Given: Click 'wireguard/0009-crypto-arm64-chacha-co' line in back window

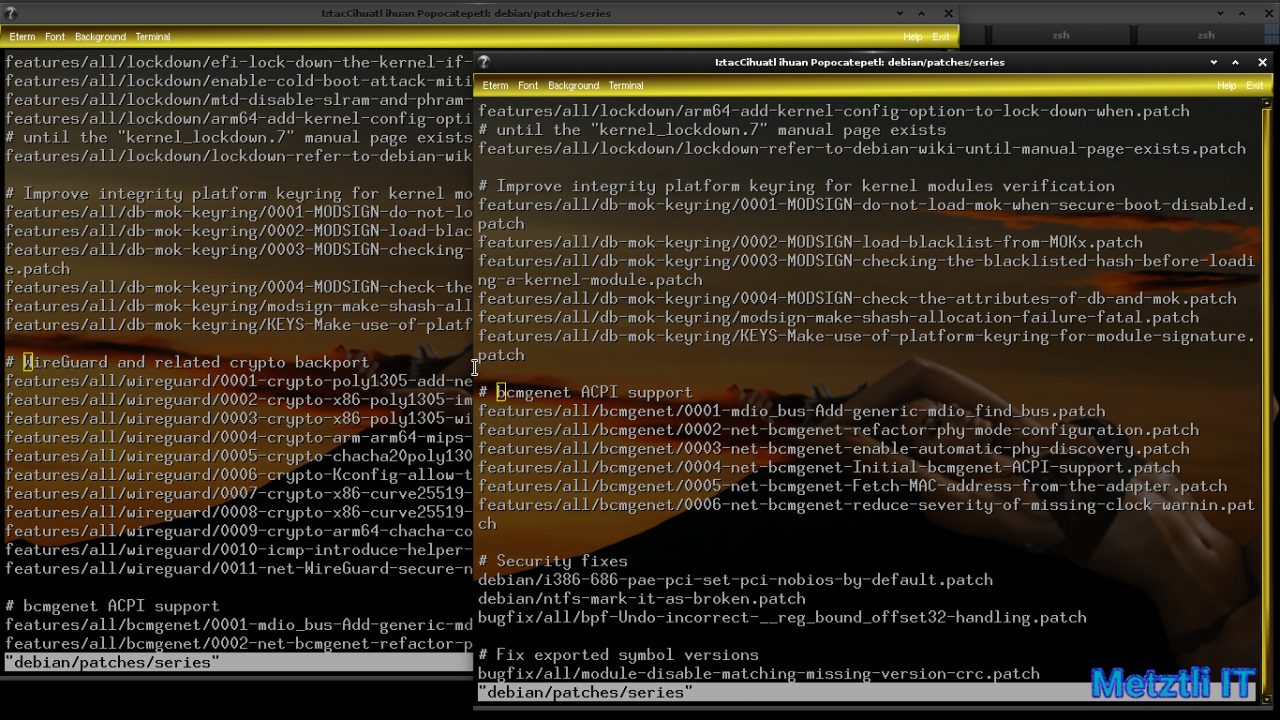Looking at the screenshot, I should [x=239, y=531].
